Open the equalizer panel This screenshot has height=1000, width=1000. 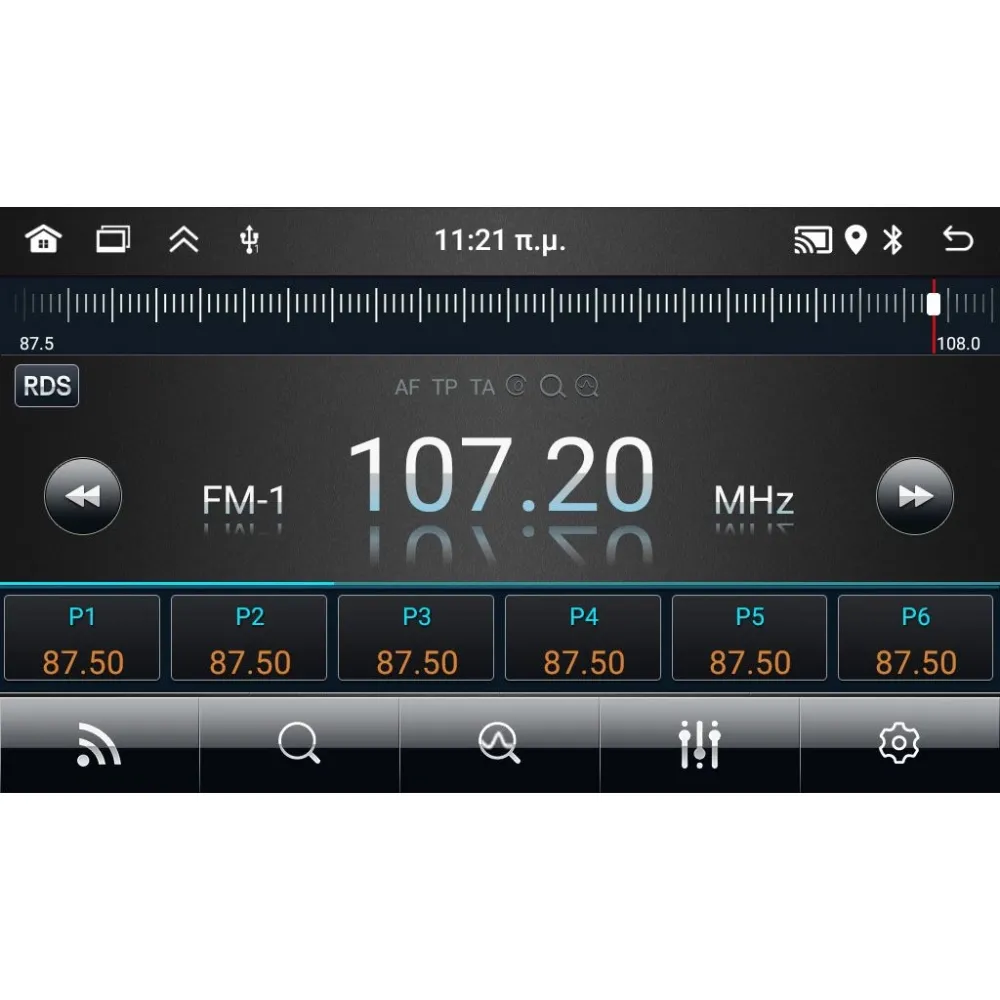pyautogui.click(x=699, y=743)
